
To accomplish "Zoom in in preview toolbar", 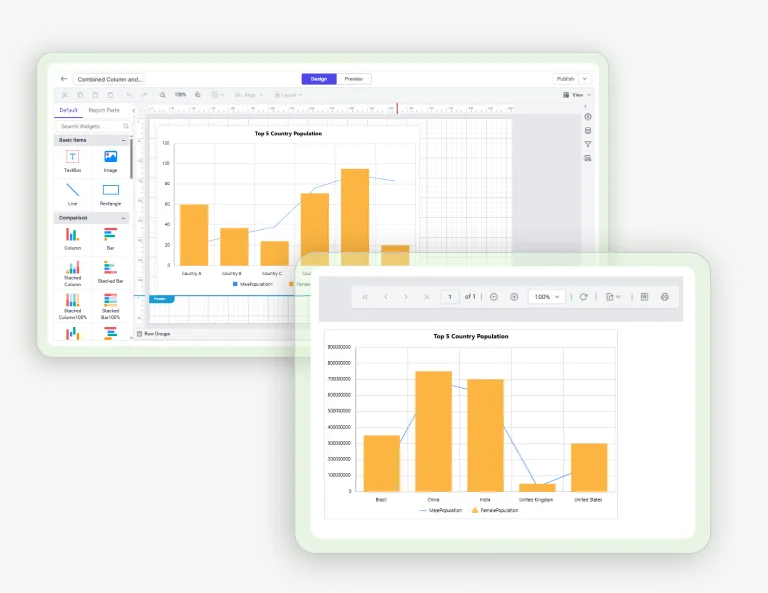I will [x=514, y=297].
